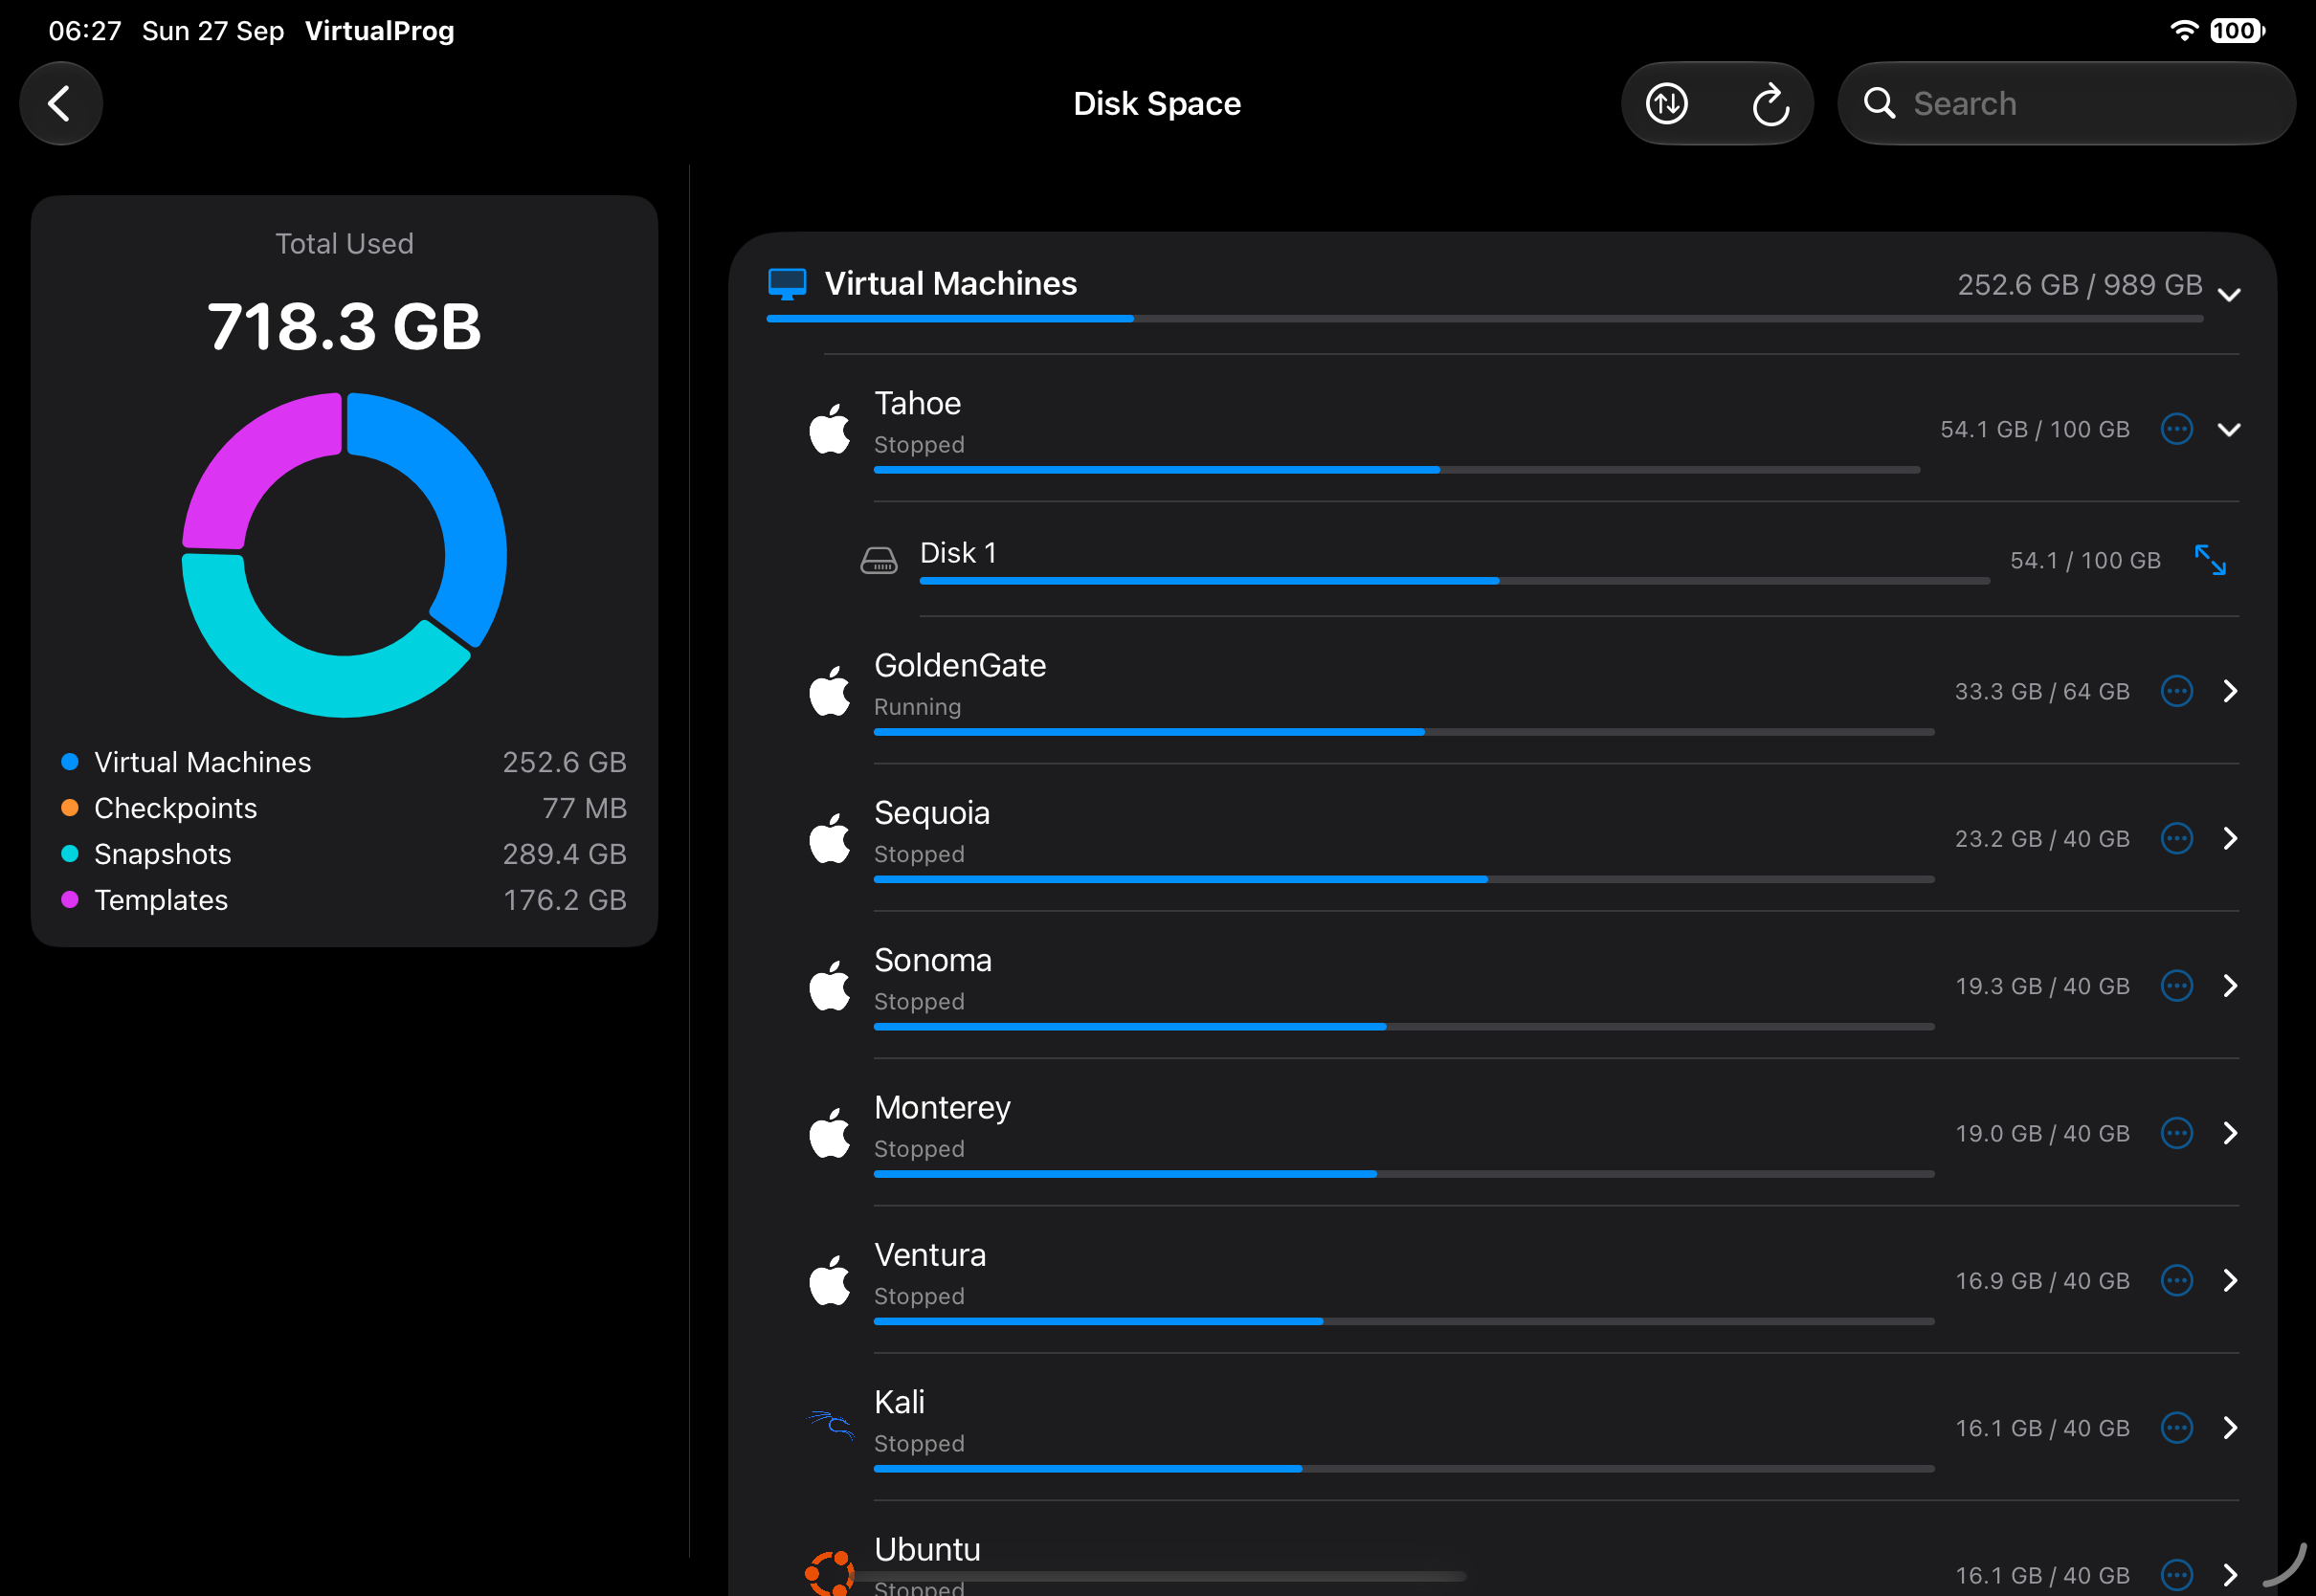Viewport: 2316px width, 1596px height.
Task: Click the Disk 1 usage progress bar
Action: (1455, 581)
